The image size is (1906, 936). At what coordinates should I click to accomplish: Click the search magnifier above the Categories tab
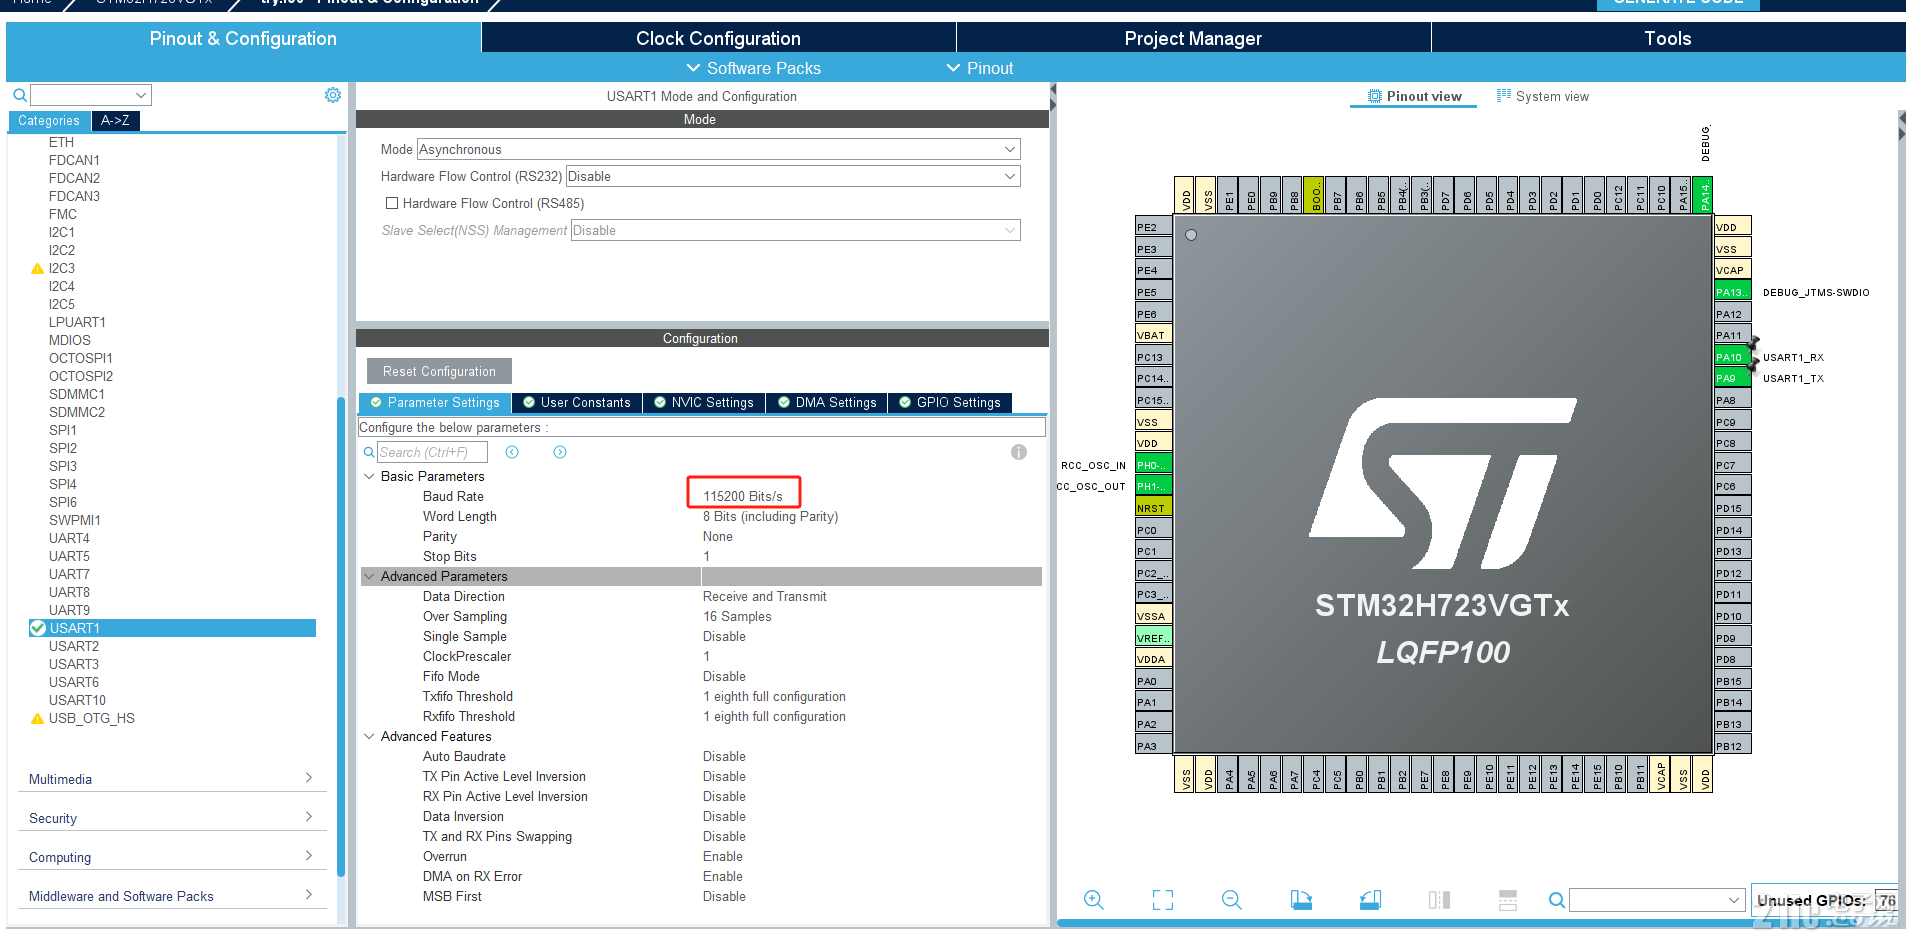click(x=19, y=96)
